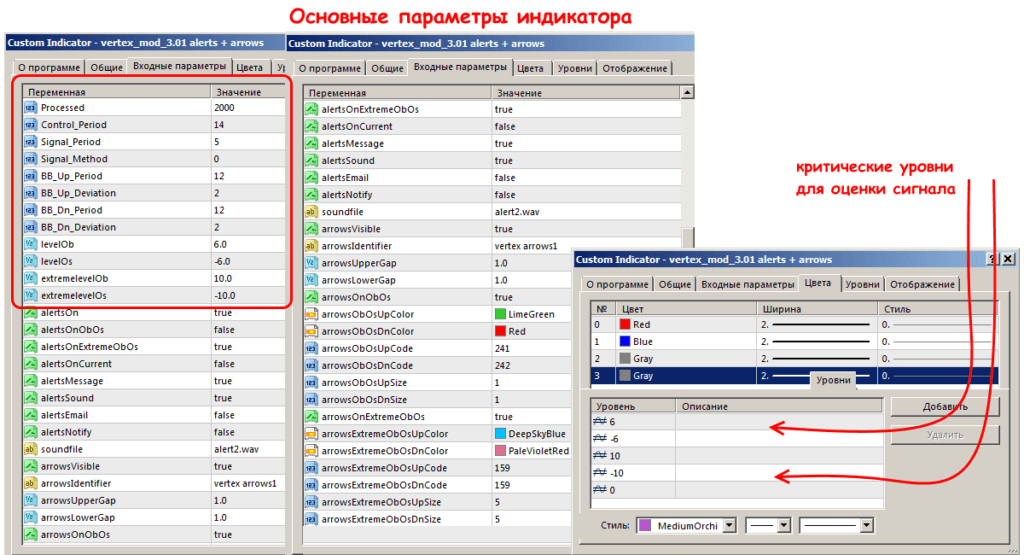Click the level line icon beside 0
This screenshot has height=555, width=1024.
600,489
